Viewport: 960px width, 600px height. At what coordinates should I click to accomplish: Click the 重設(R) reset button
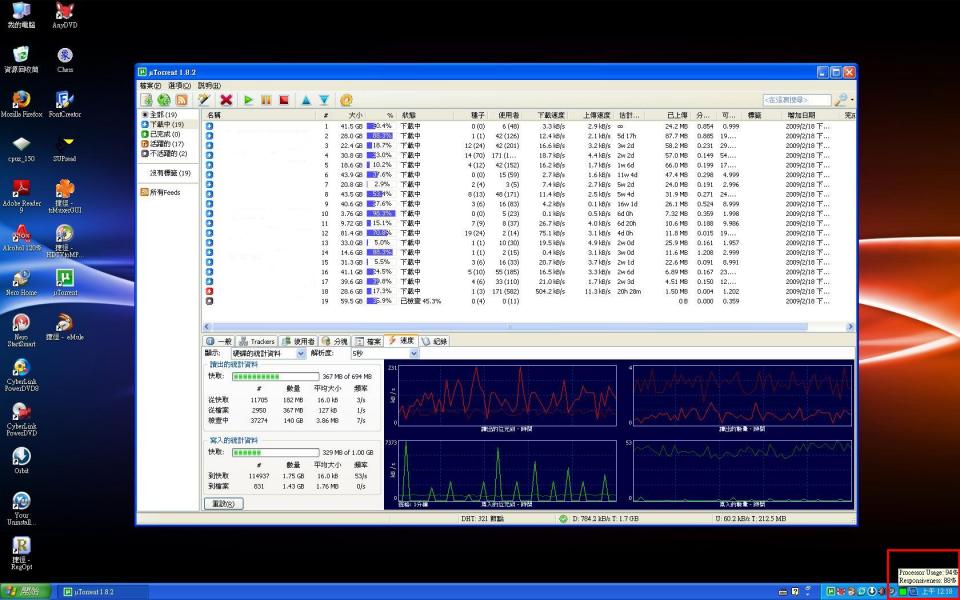coord(226,504)
